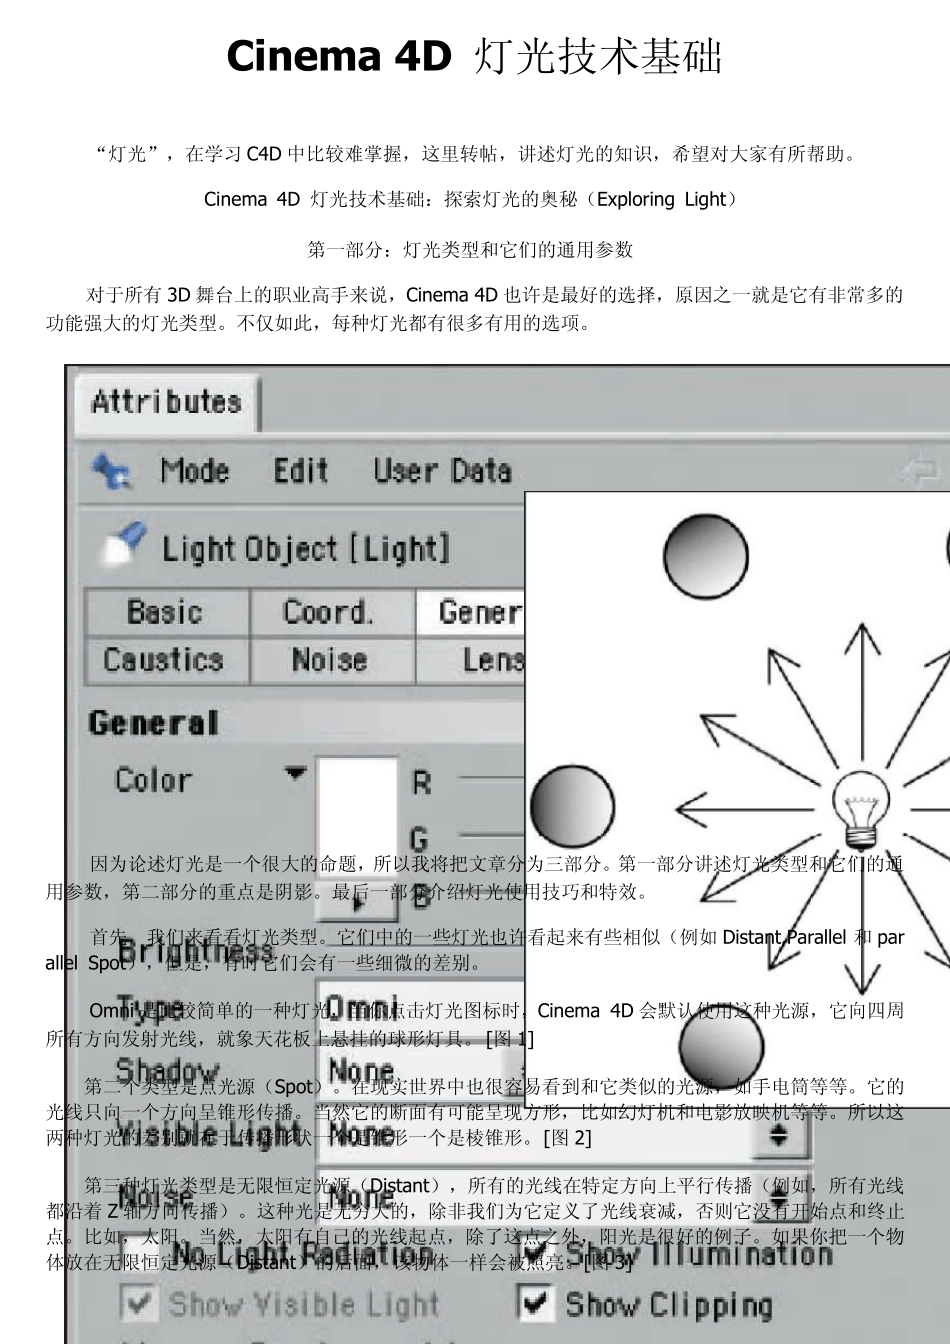Image resolution: width=950 pixels, height=1344 pixels.
Task: Click the Mode cursor icon
Action: (x=112, y=471)
